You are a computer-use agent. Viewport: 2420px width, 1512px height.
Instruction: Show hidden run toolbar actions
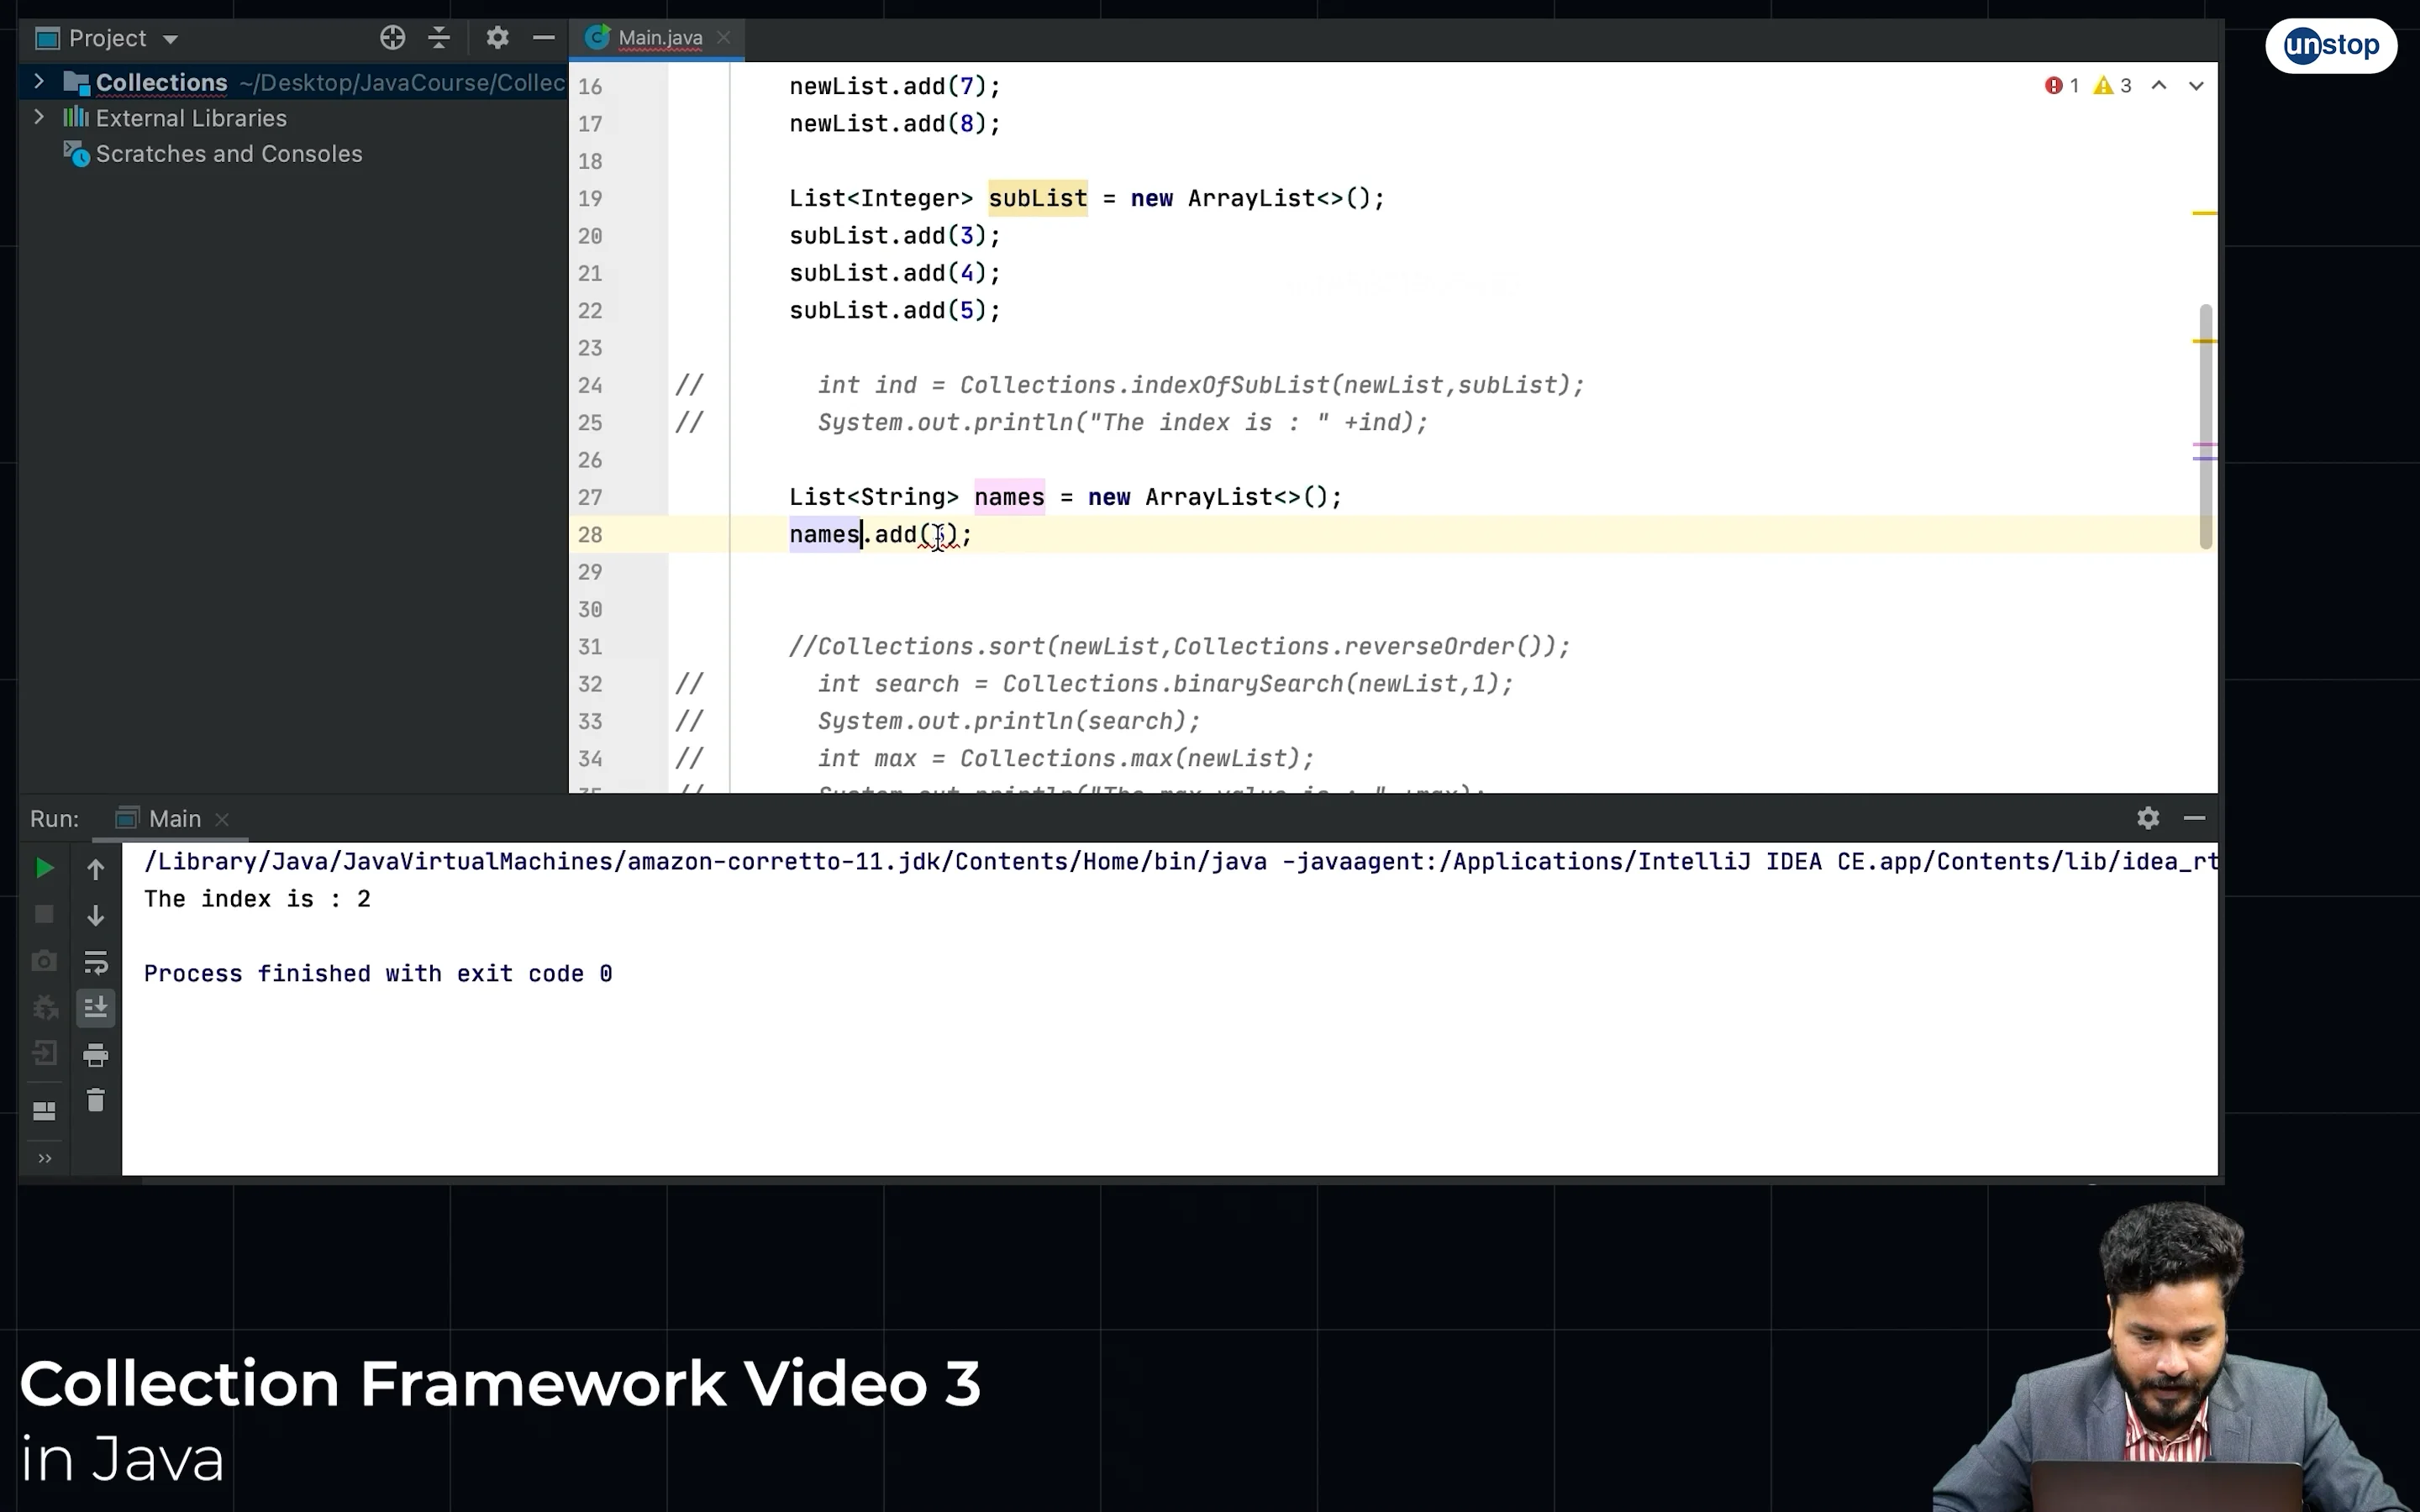click(x=44, y=1158)
